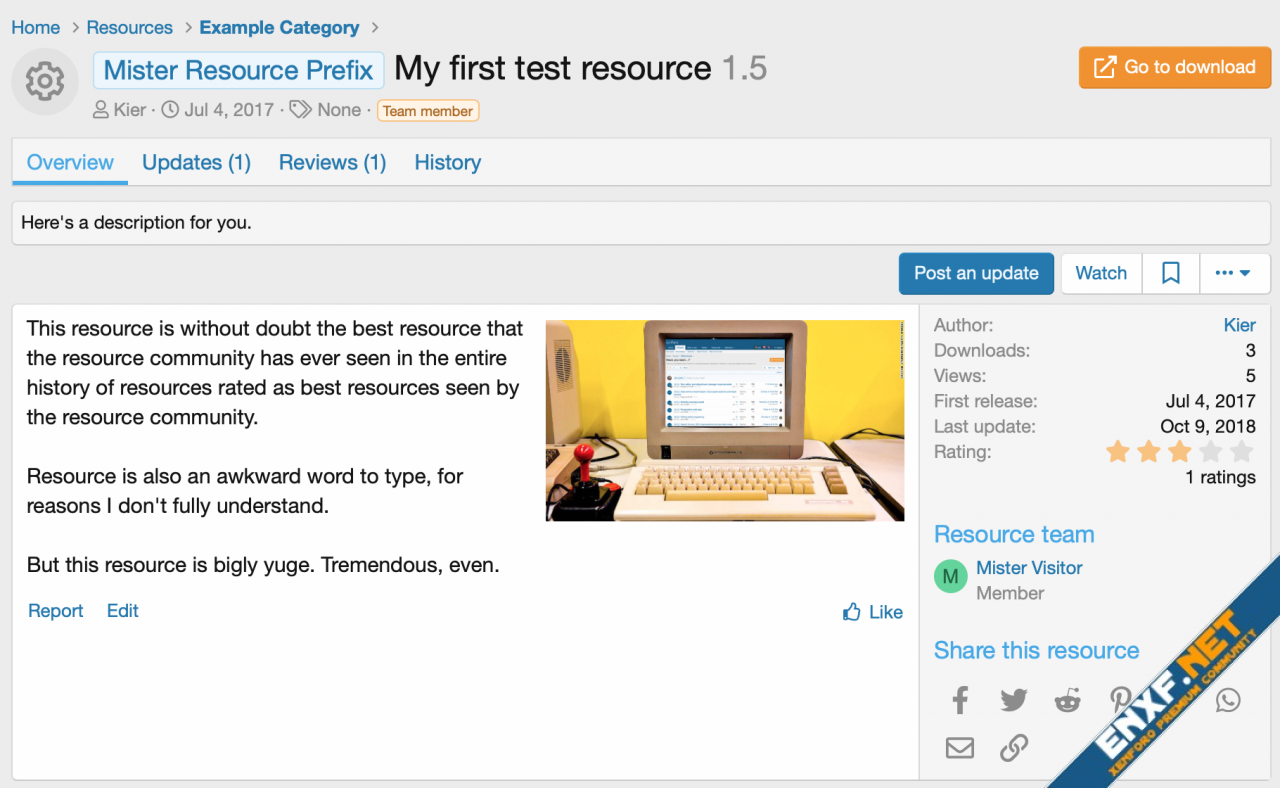Open author Kier's profile link
The height and width of the screenshot is (788, 1280).
pyautogui.click(x=127, y=110)
